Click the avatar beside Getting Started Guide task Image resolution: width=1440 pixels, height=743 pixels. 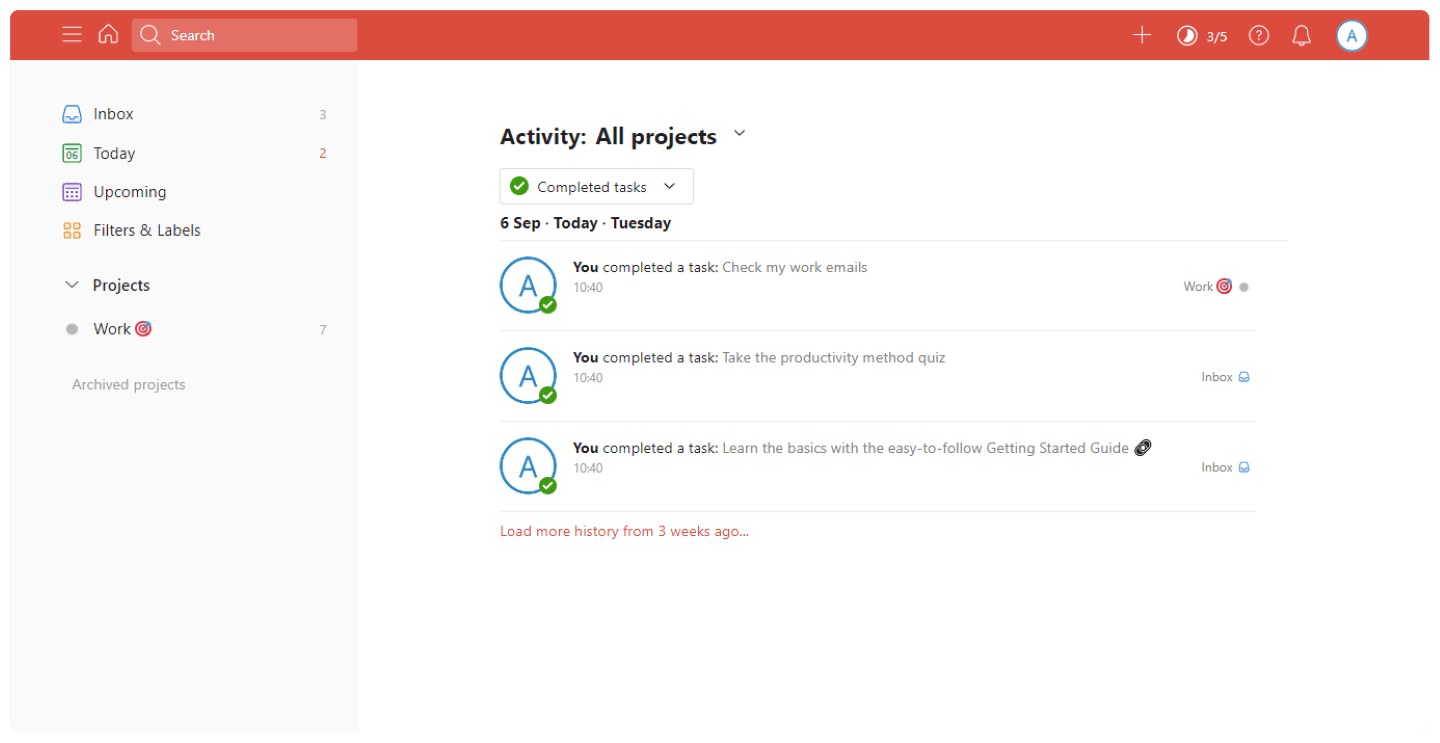coord(528,465)
